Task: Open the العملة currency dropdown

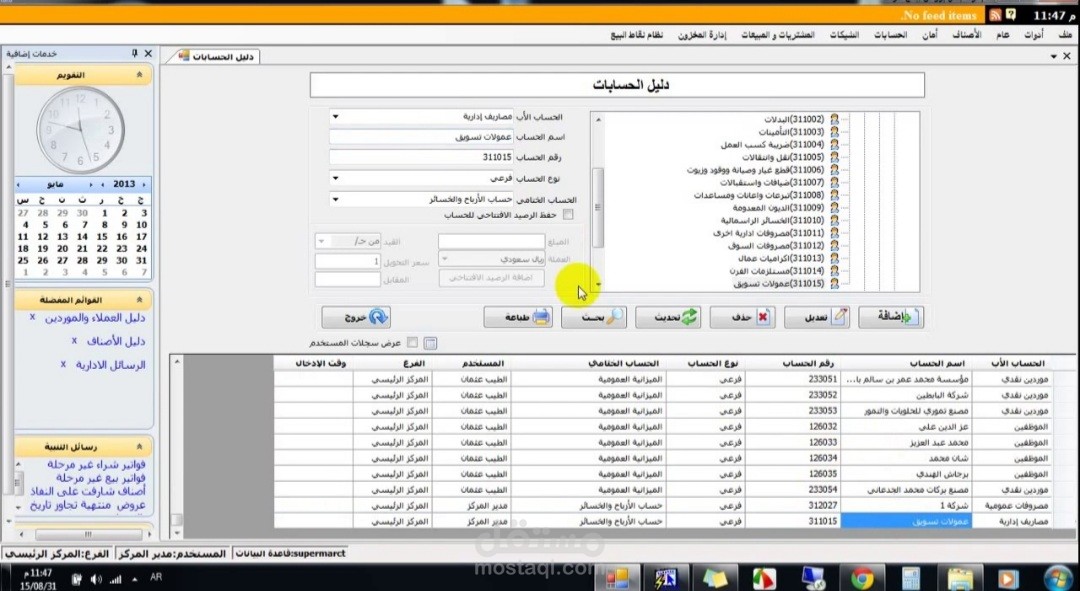Action: [x=445, y=259]
